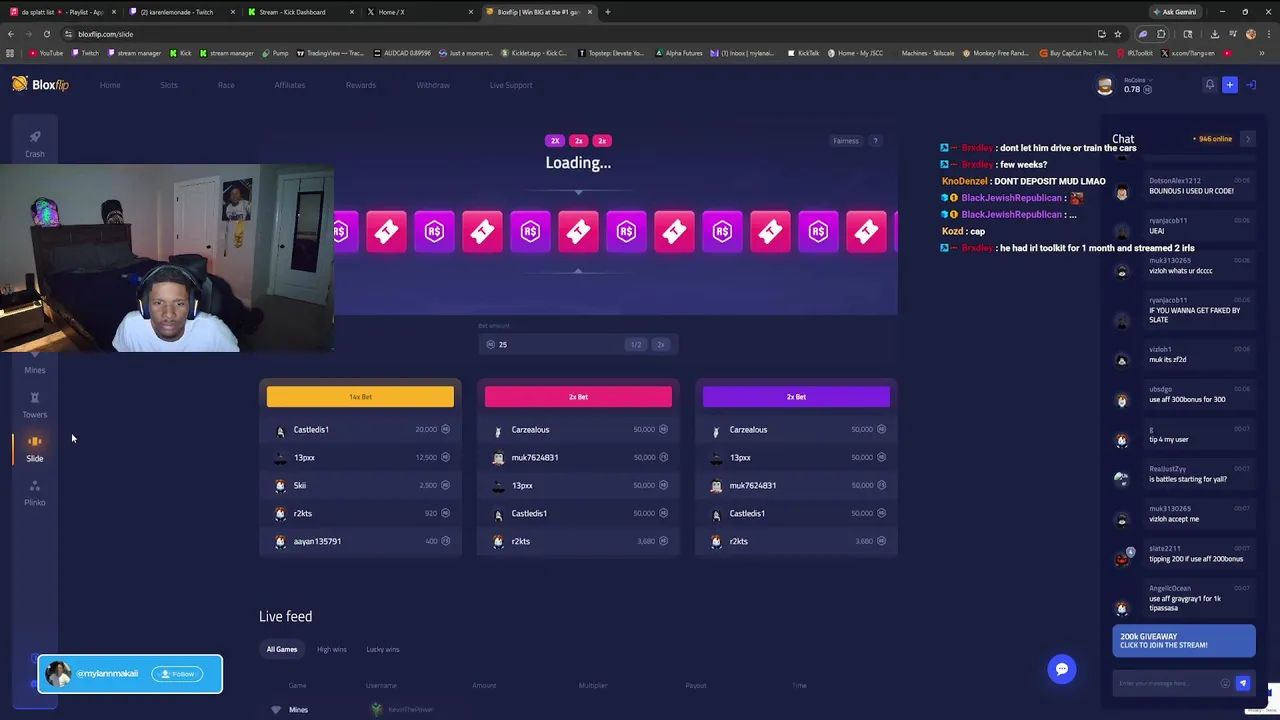The height and width of the screenshot is (720, 1280).
Task: Open Affiliates page
Action: [x=290, y=85]
